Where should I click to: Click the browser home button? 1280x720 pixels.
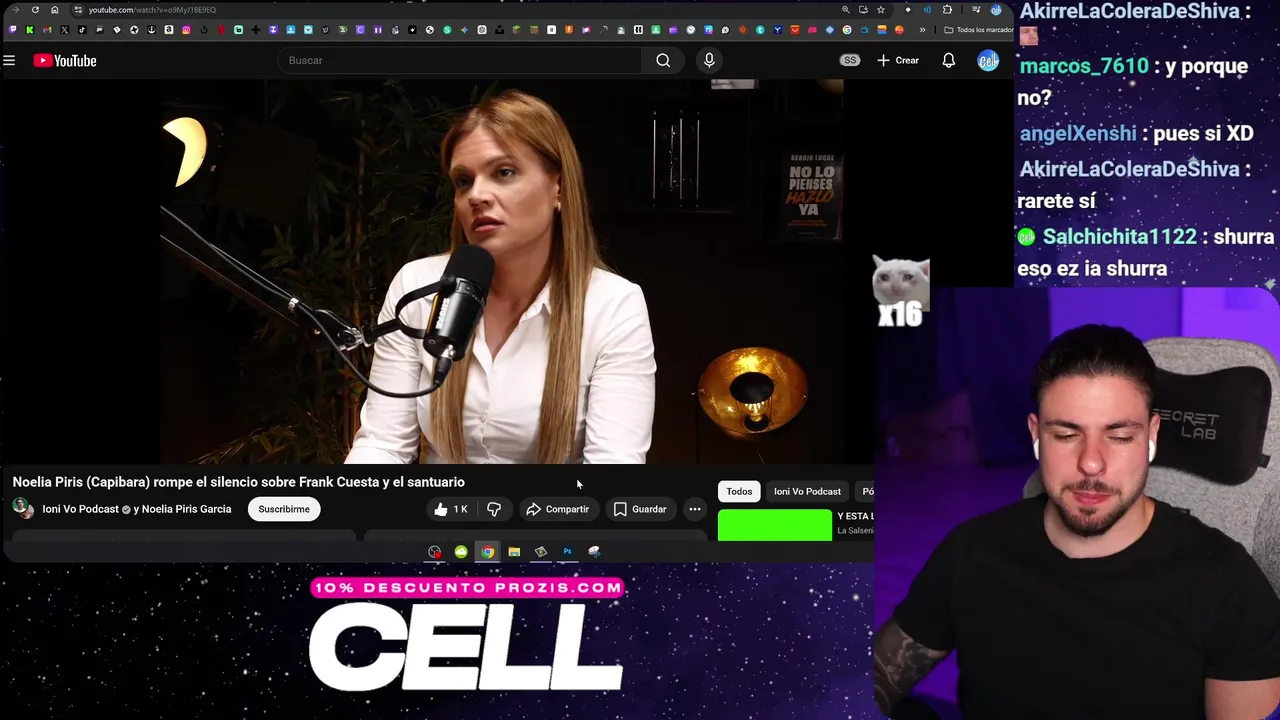(x=55, y=10)
